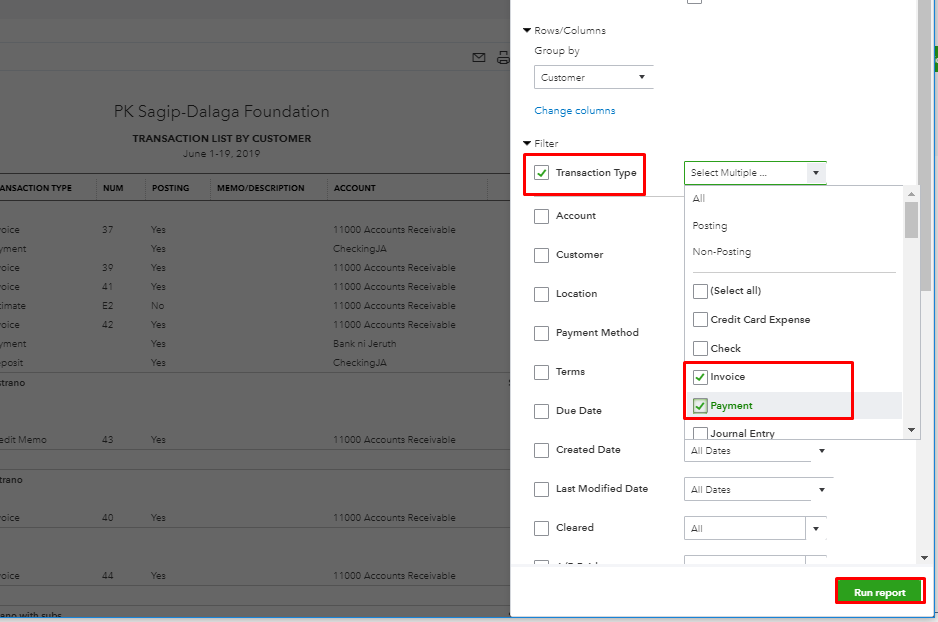
Task: Choose Non-Posting from the dropdown list
Action: [x=721, y=252]
